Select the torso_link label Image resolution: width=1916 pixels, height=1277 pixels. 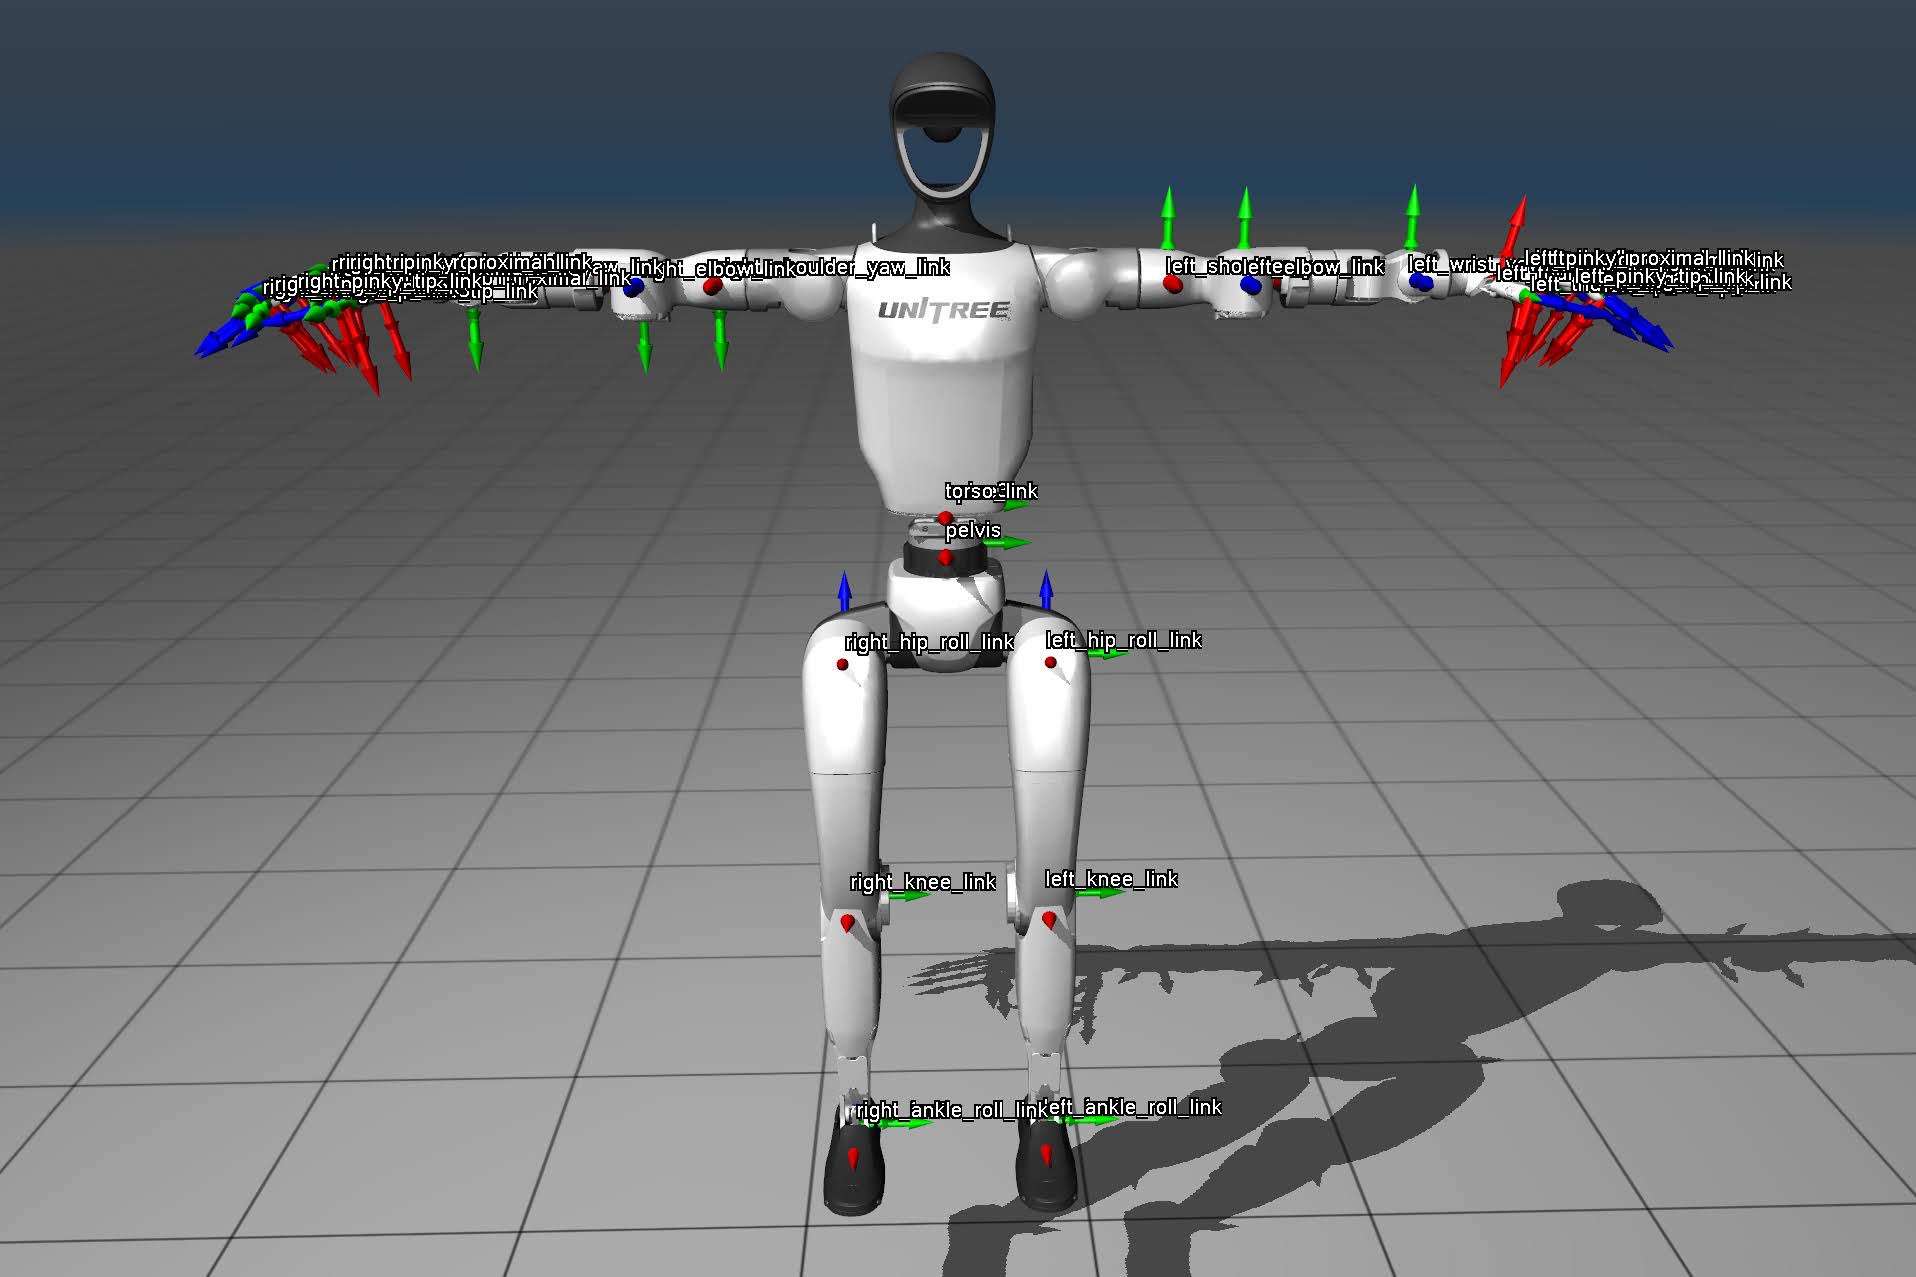[x=992, y=491]
